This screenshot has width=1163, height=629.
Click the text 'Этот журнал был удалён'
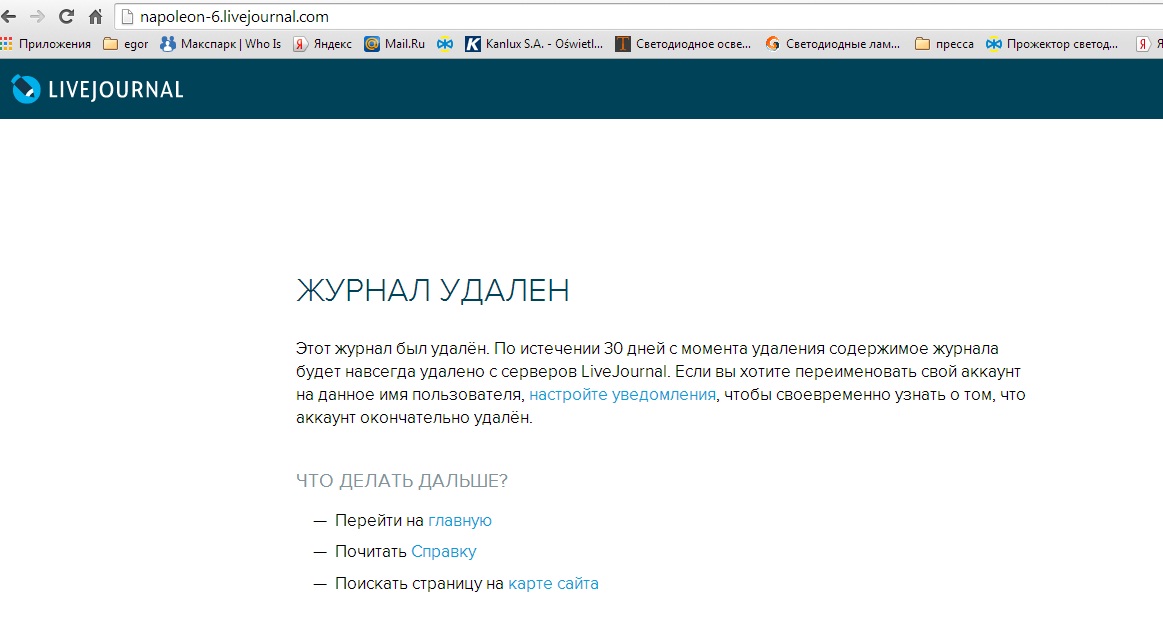coord(392,349)
